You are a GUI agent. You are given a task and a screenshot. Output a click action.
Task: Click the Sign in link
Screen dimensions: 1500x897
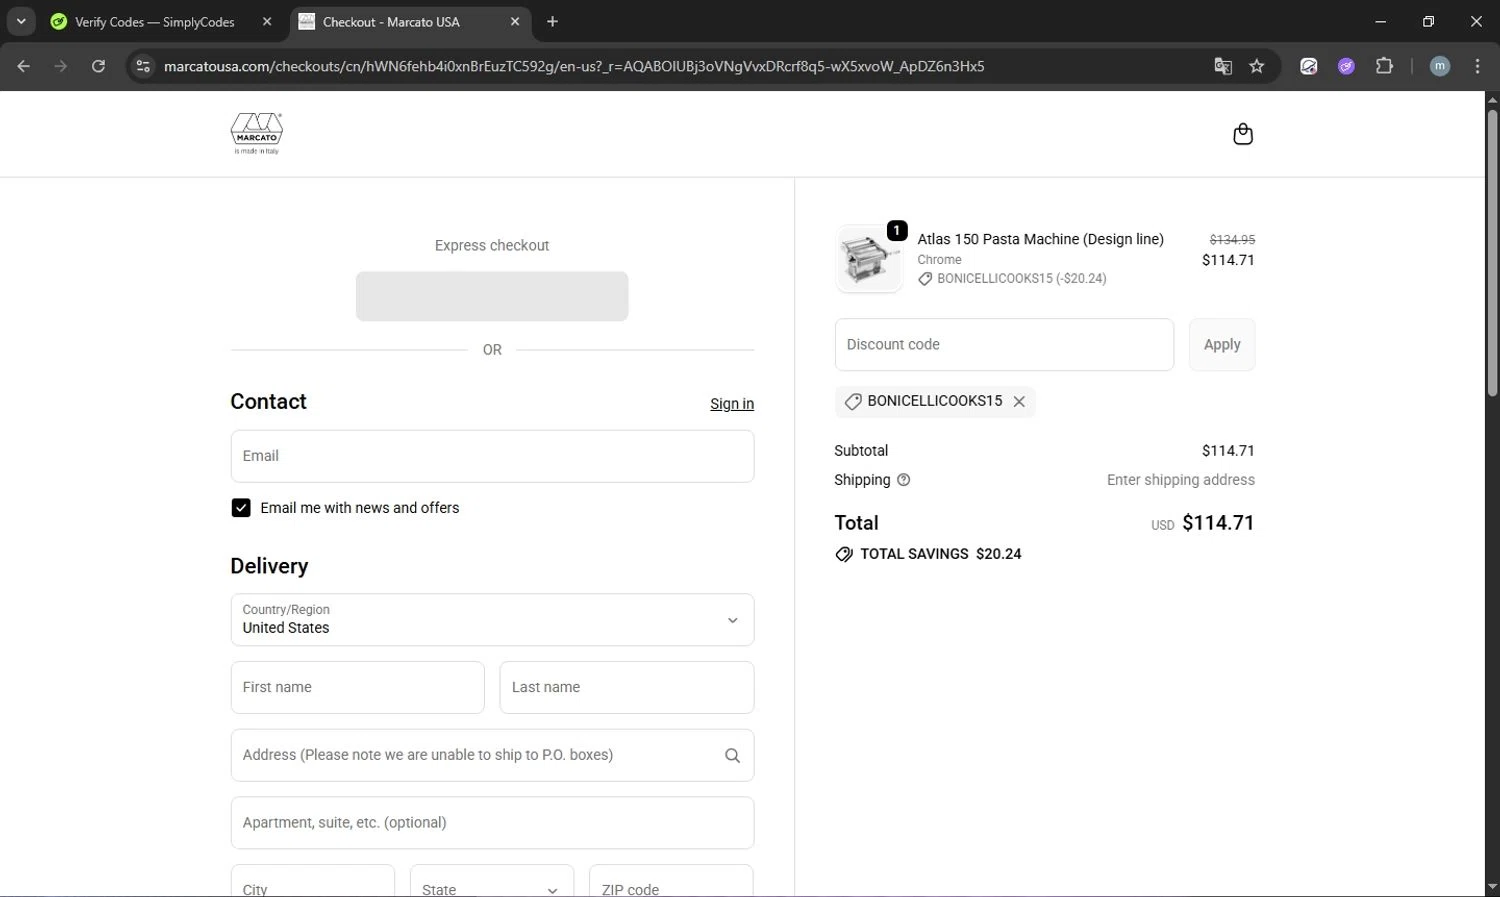pos(732,404)
